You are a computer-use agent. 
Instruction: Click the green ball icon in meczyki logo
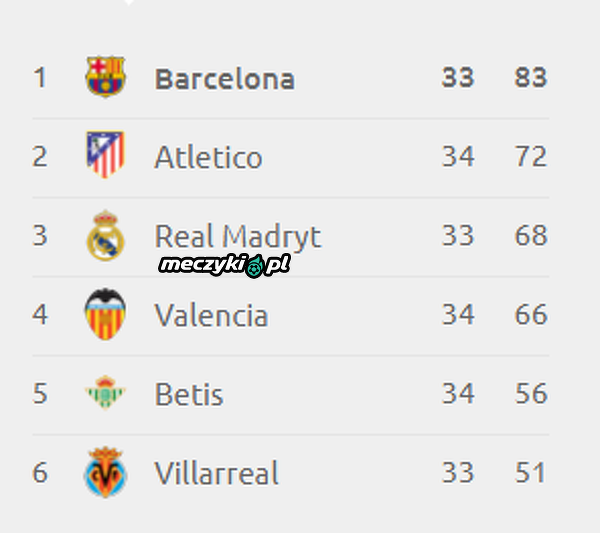254,267
